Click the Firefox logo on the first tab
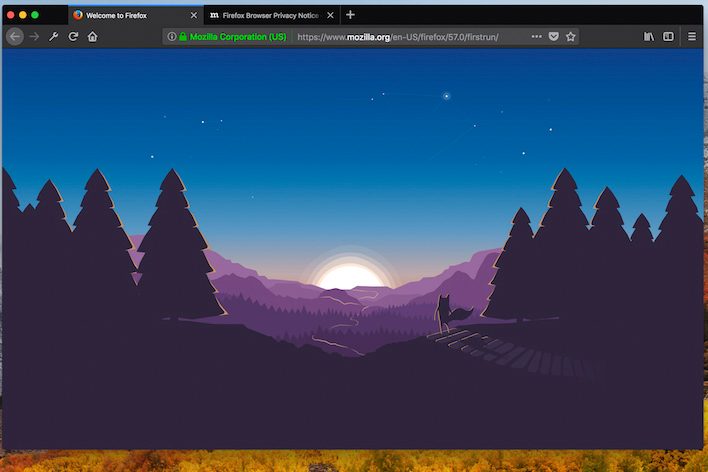Viewport: 708px width, 472px height. (78, 15)
